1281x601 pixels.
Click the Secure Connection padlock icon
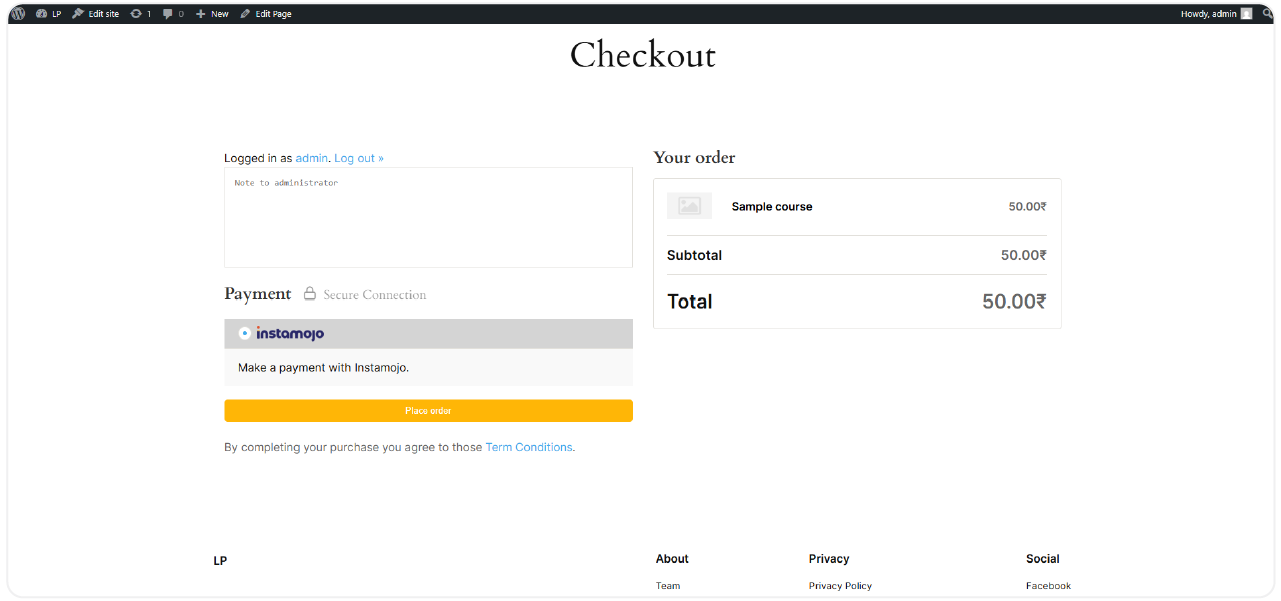click(310, 294)
